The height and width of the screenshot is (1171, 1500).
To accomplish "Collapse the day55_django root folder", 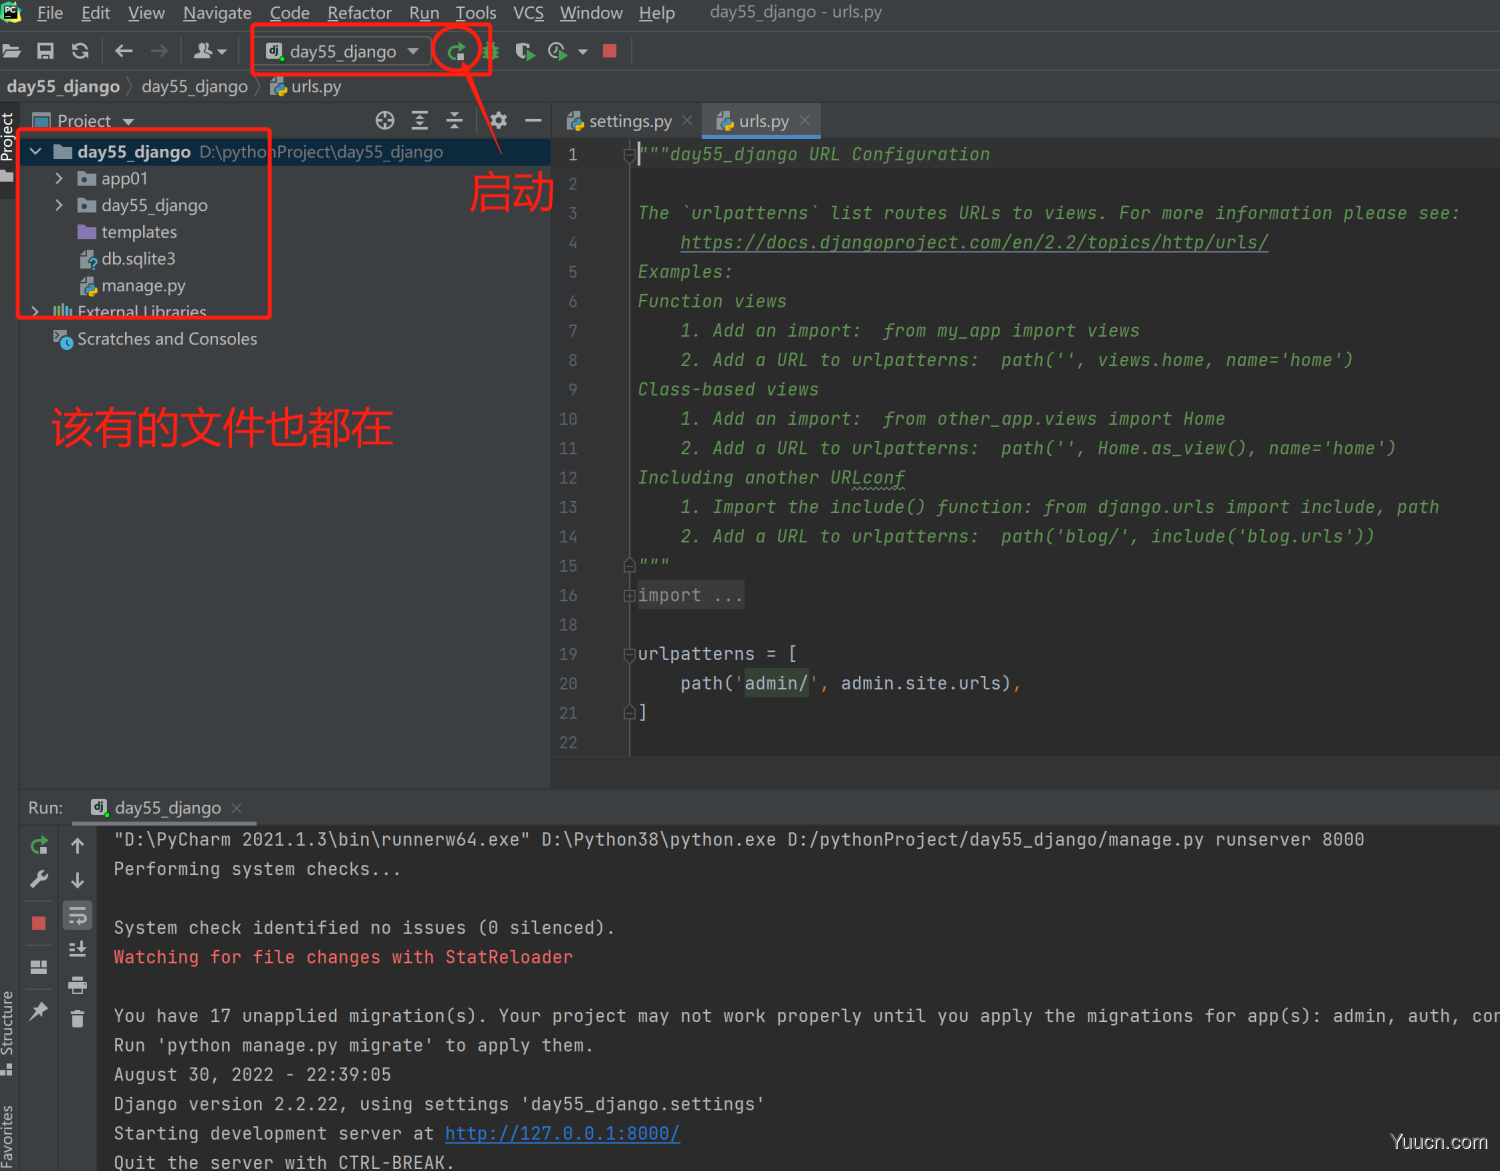I will click(35, 152).
